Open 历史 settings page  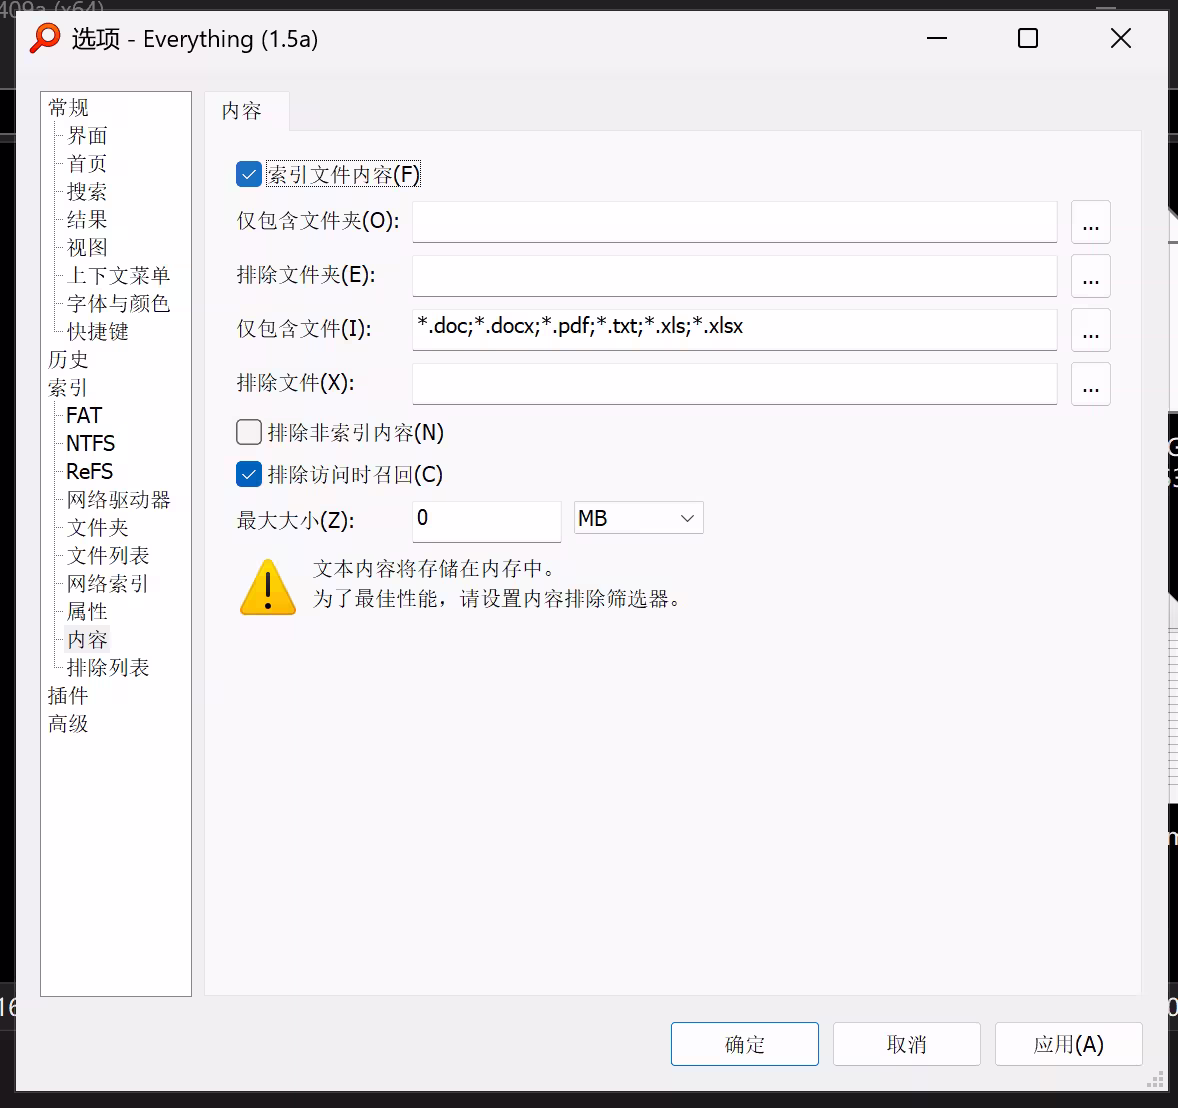coord(68,360)
